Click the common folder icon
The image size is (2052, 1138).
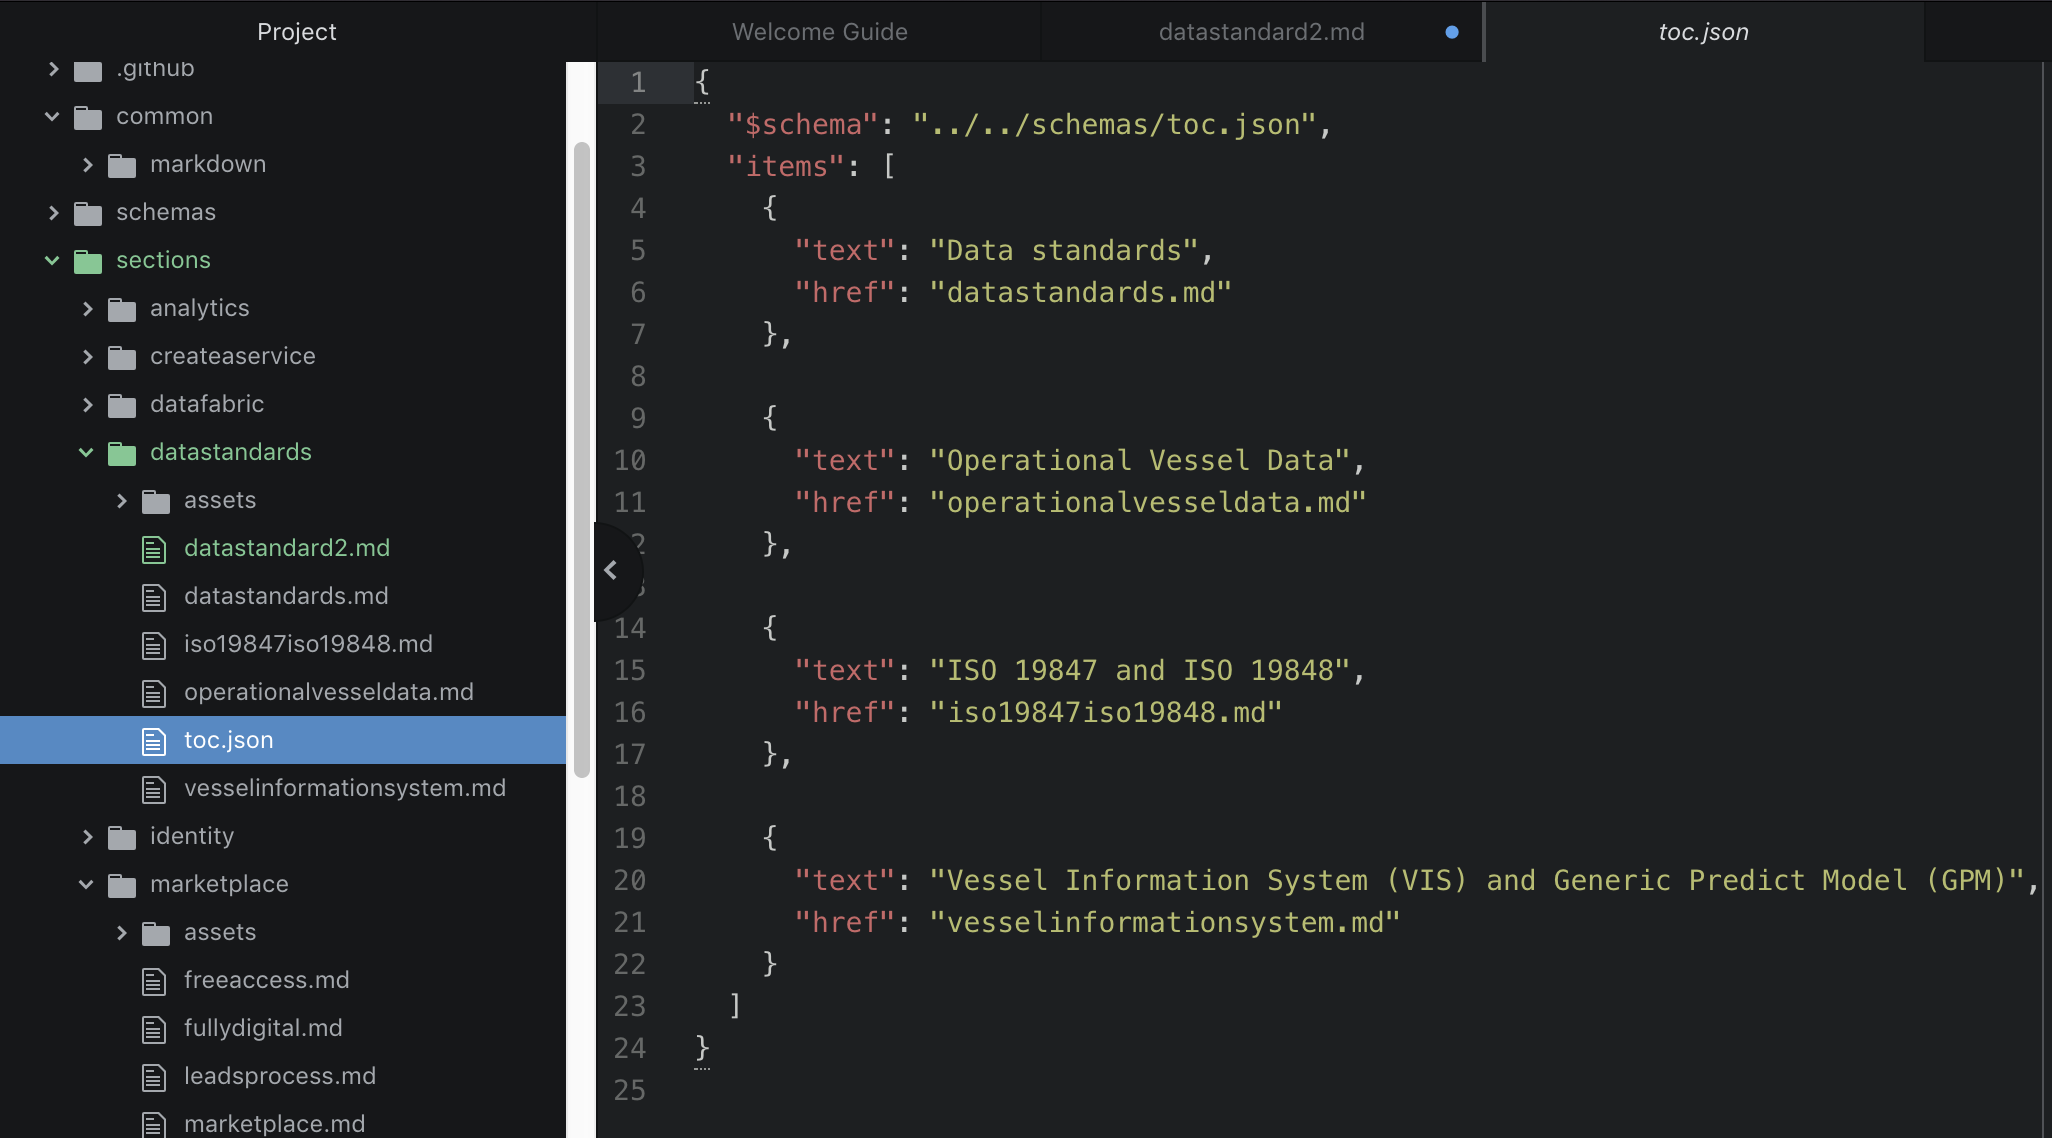tap(88, 118)
